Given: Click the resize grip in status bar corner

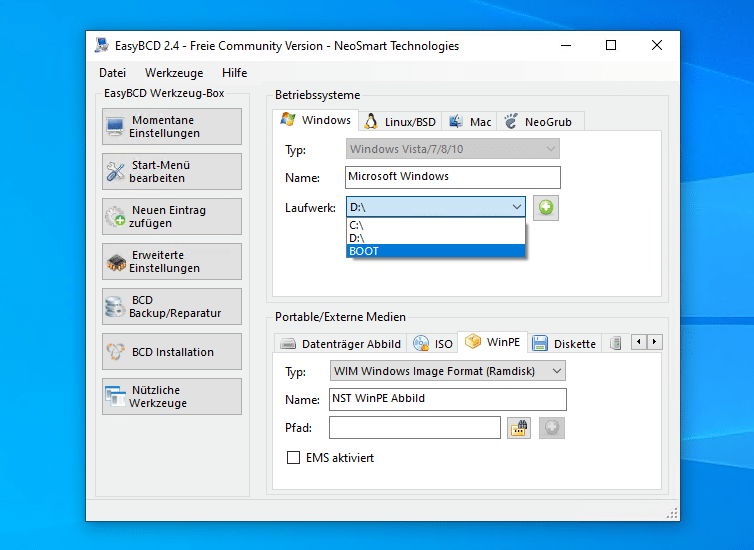Looking at the screenshot, I should tap(672, 513).
